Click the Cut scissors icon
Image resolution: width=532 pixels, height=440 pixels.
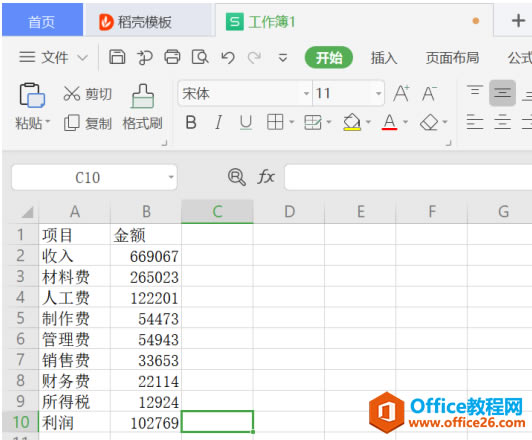point(72,93)
